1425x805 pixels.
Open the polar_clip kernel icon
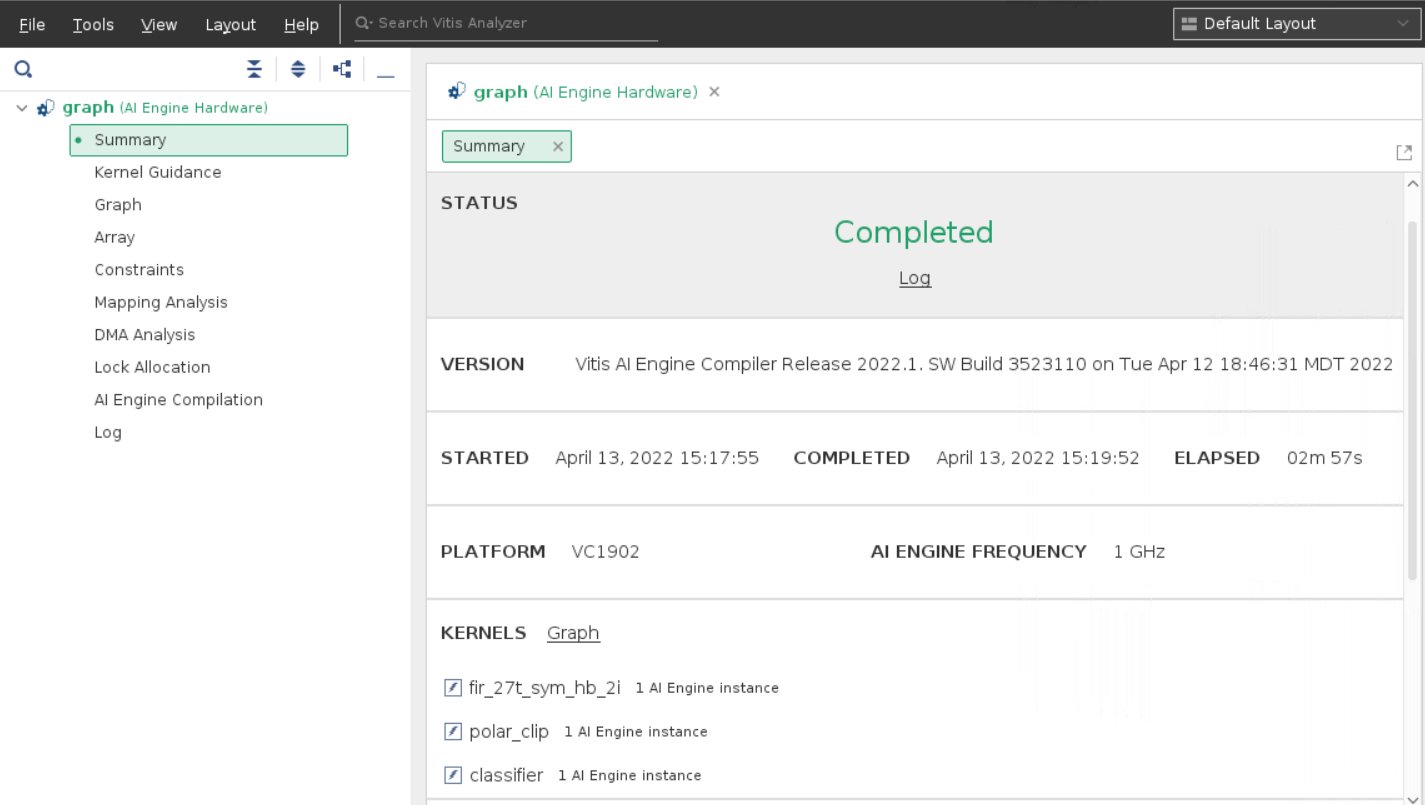point(452,731)
